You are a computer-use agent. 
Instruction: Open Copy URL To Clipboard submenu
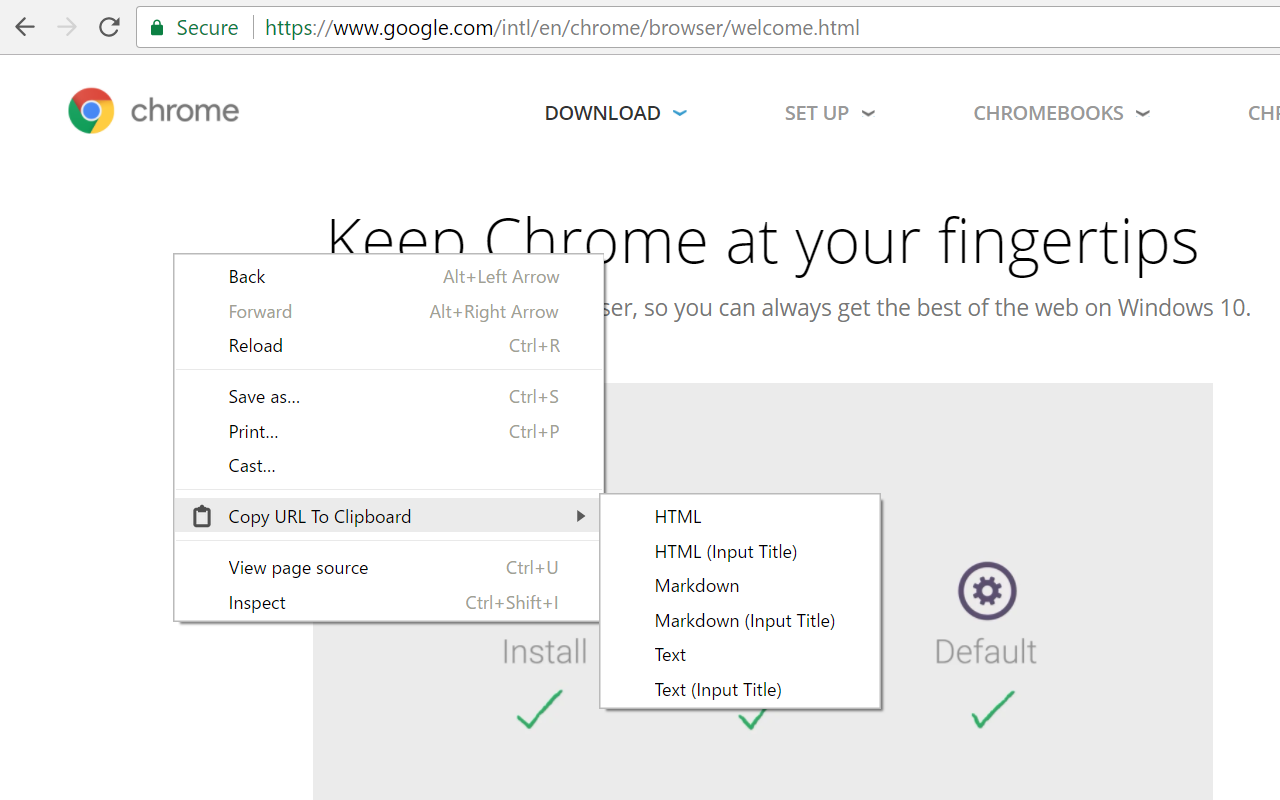(x=389, y=516)
